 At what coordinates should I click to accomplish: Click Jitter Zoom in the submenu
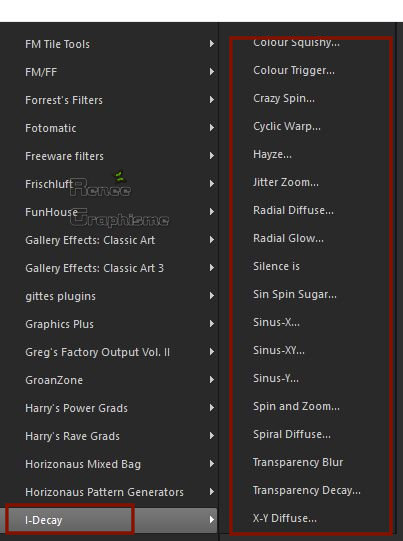click(286, 182)
